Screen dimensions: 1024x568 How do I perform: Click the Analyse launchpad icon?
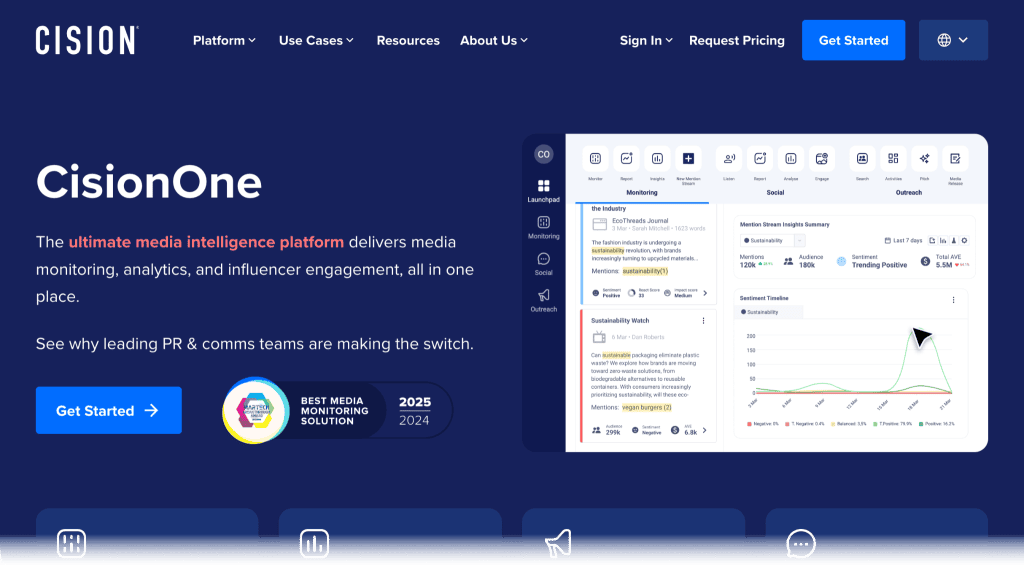(791, 159)
